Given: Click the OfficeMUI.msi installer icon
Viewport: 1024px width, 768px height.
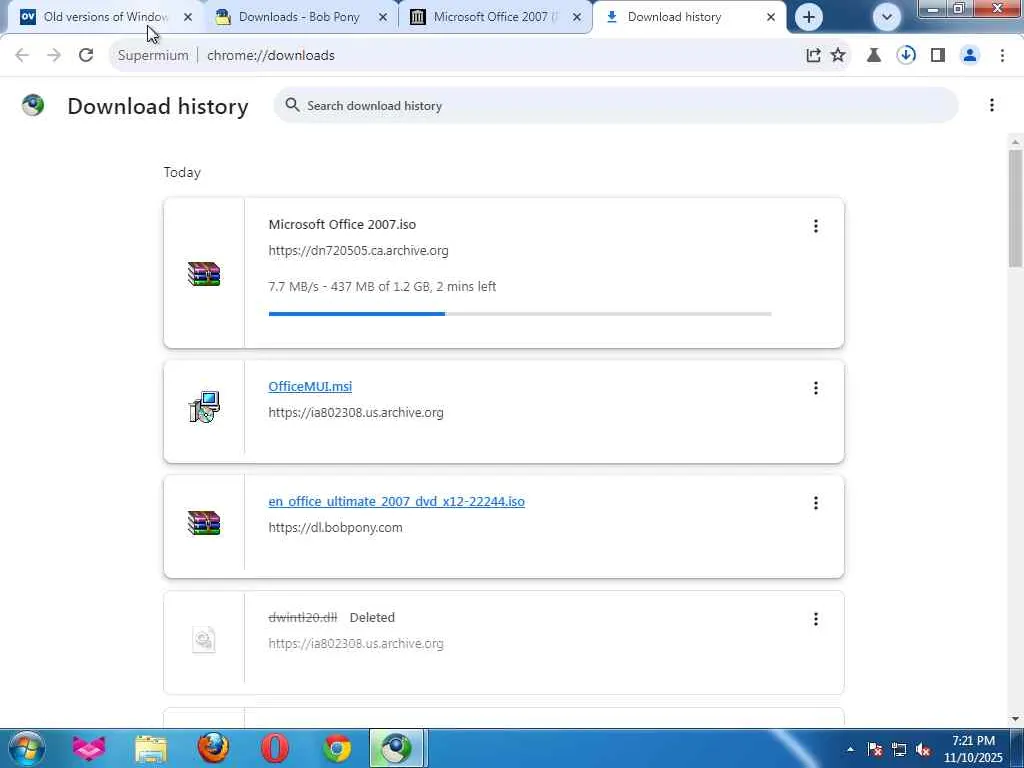Looking at the screenshot, I should pyautogui.click(x=204, y=407).
